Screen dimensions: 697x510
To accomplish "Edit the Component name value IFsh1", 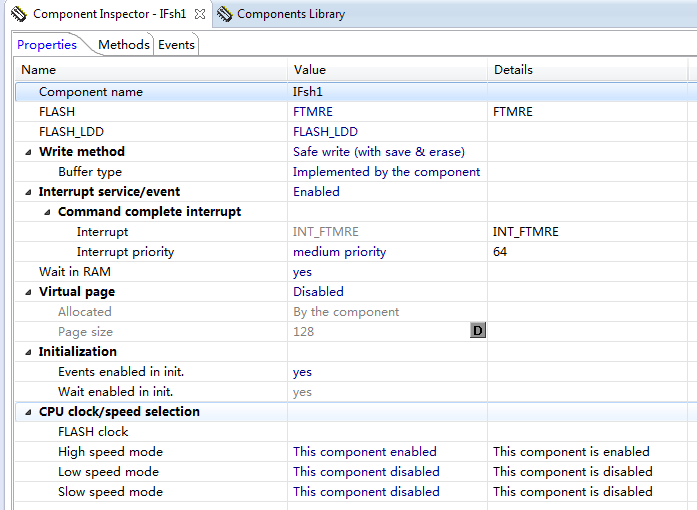I will [309, 92].
